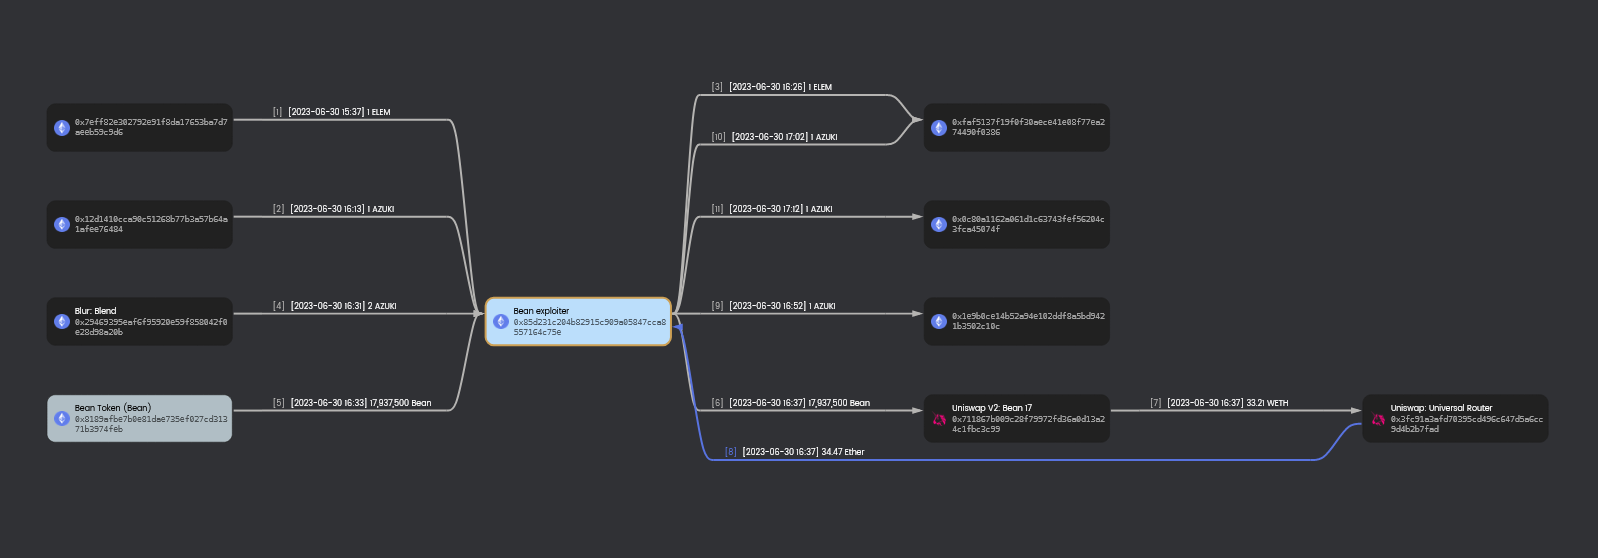Select edge label [7] 33.21 WETH
The width and height of the screenshot is (1598, 558).
(x=1219, y=403)
